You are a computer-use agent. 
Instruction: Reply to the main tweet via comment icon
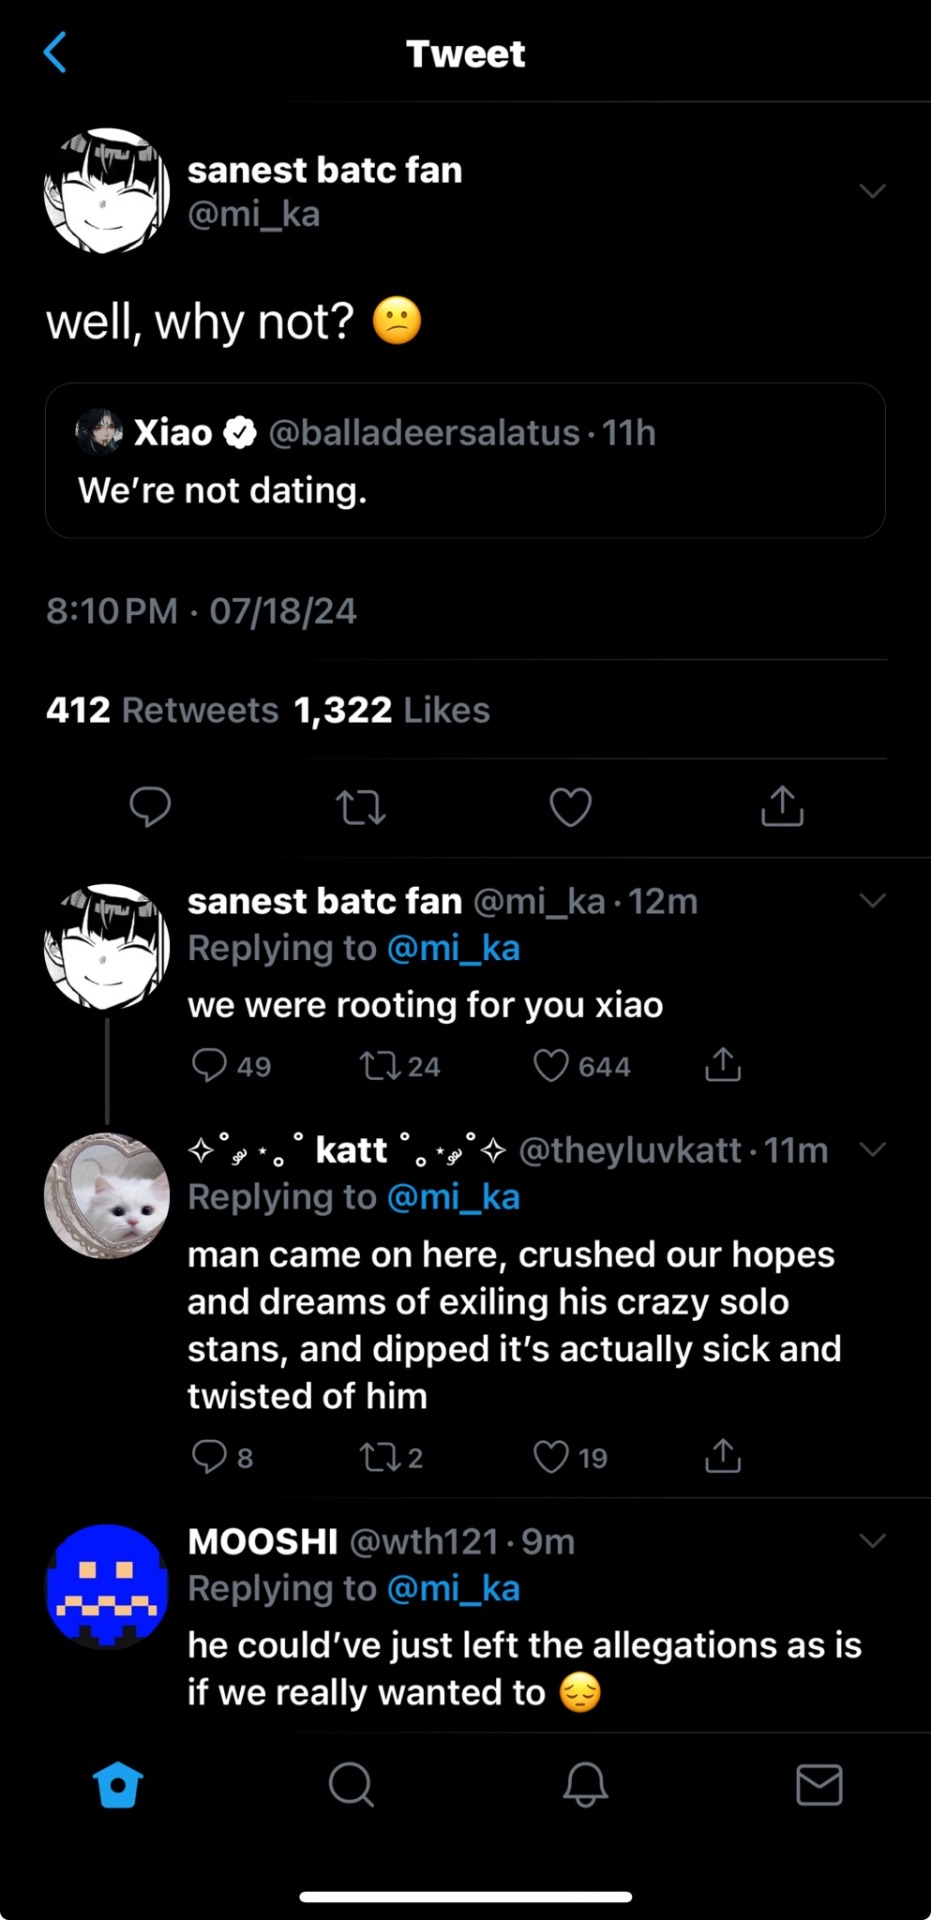pyautogui.click(x=150, y=806)
